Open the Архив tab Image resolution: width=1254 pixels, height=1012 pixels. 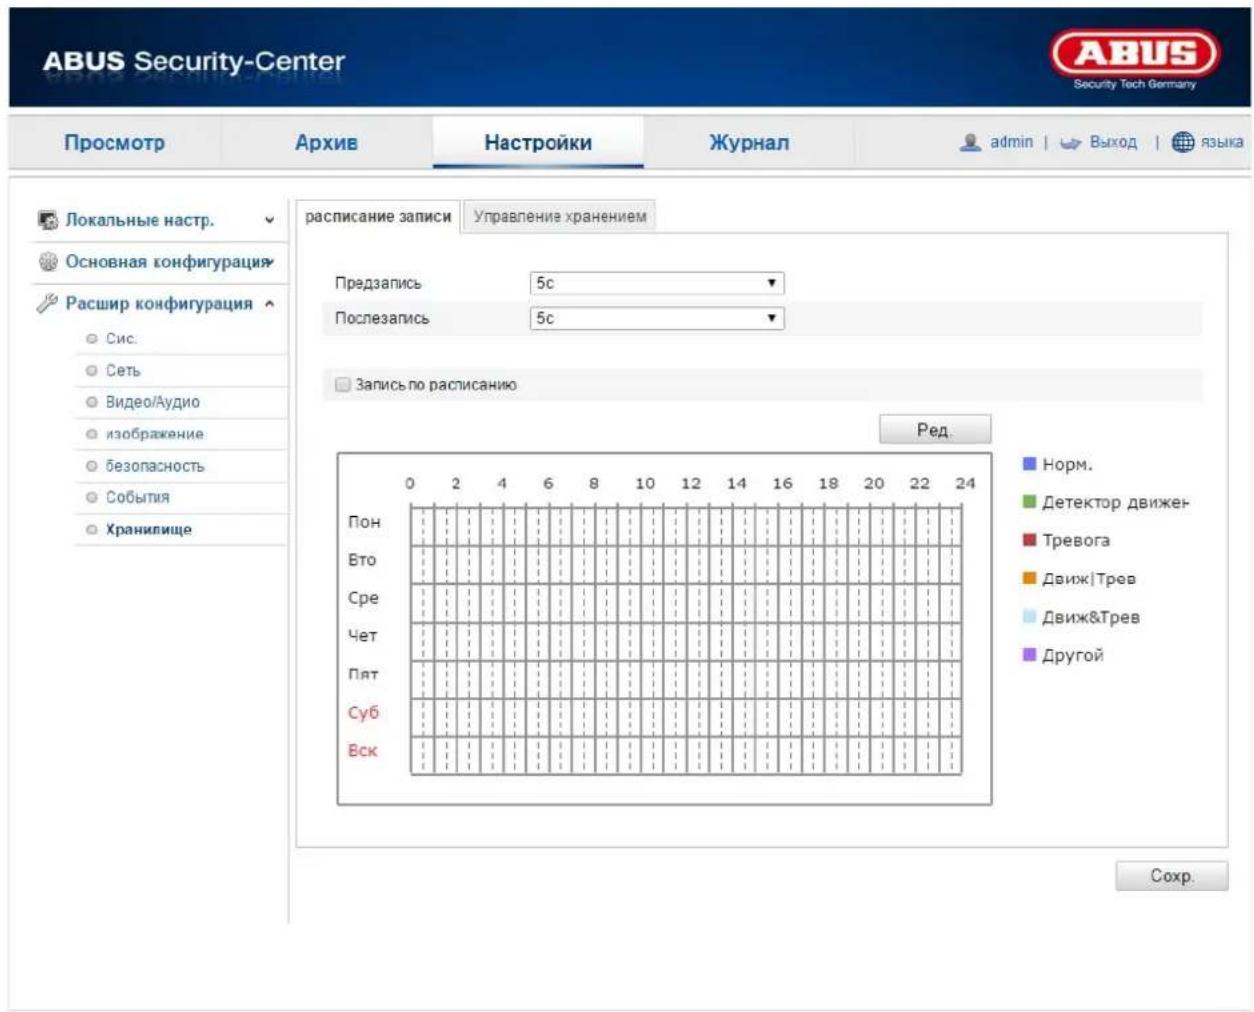(326, 142)
